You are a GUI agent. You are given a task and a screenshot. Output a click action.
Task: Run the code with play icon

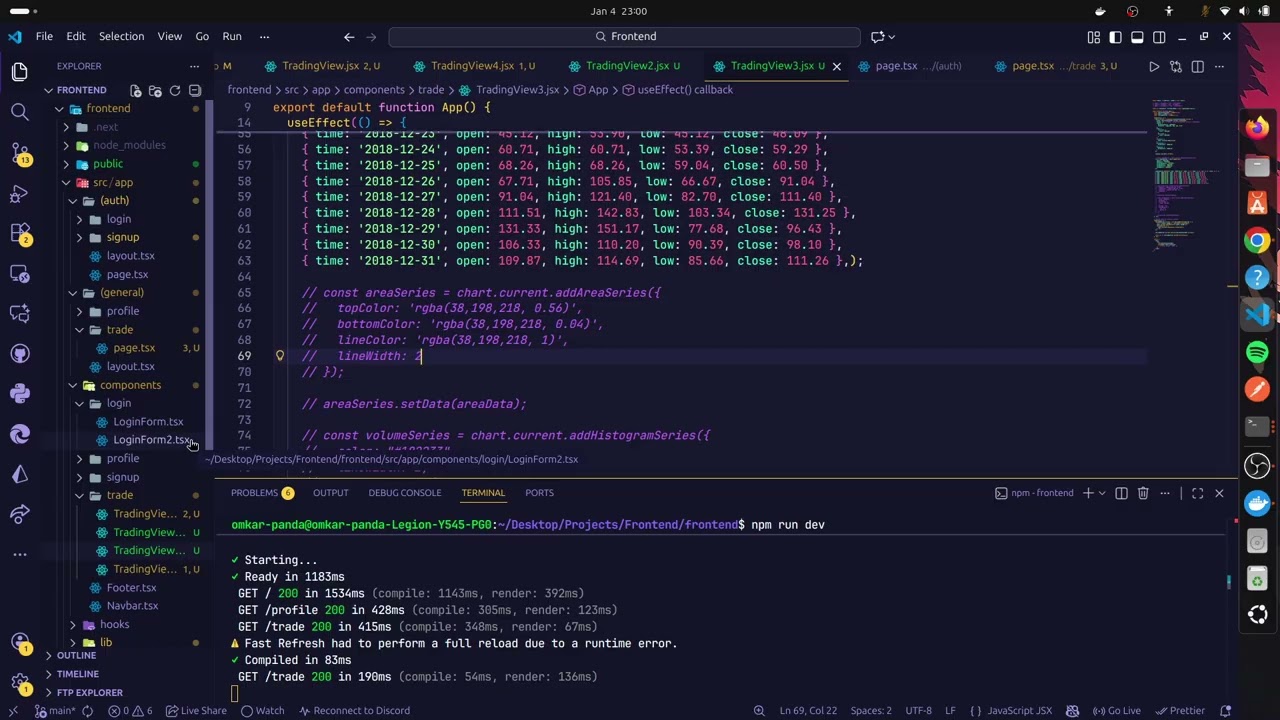click(x=1154, y=66)
